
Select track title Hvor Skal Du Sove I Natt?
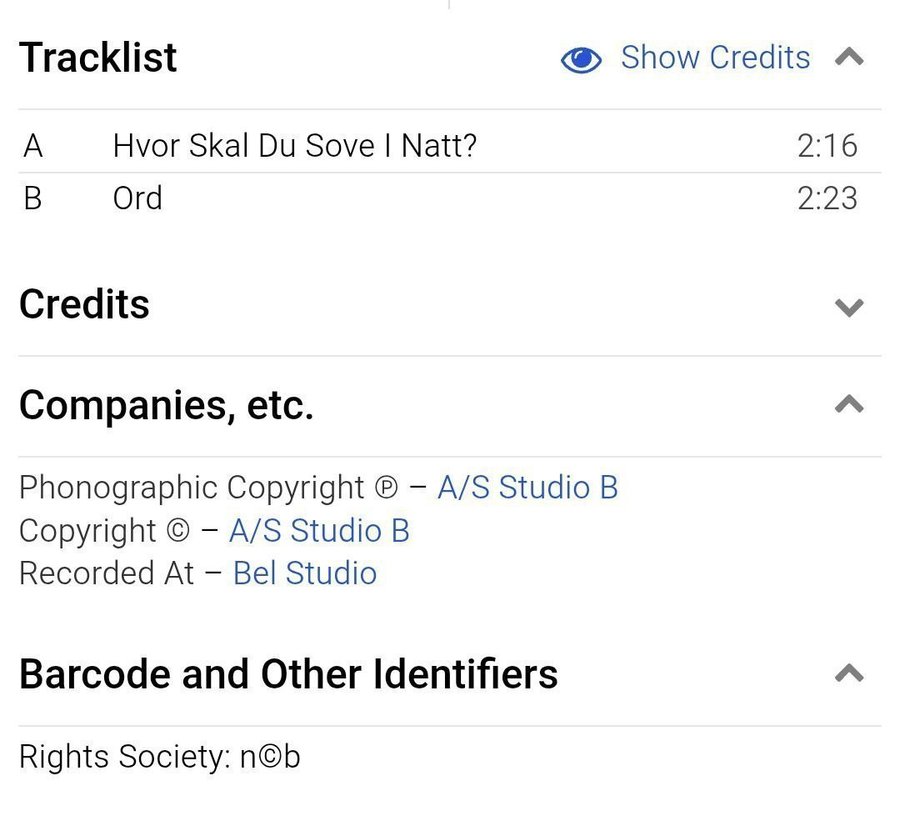tap(295, 146)
